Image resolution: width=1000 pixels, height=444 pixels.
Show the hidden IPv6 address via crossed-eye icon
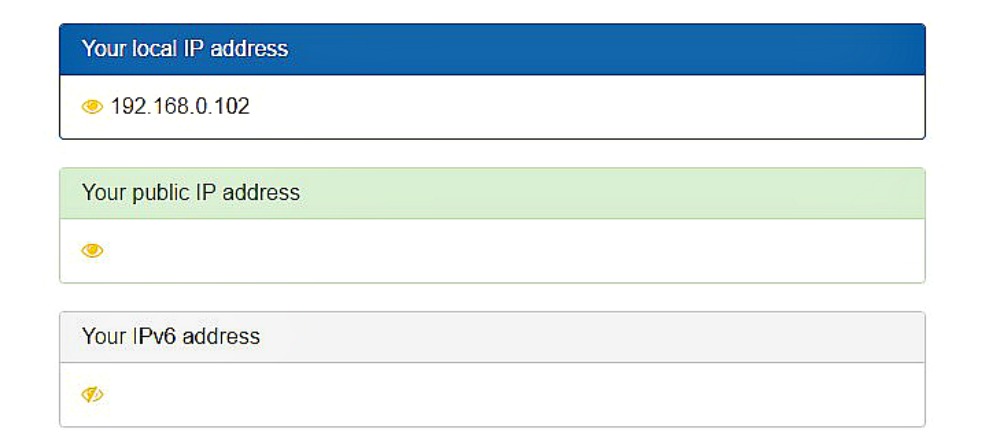(x=92, y=395)
